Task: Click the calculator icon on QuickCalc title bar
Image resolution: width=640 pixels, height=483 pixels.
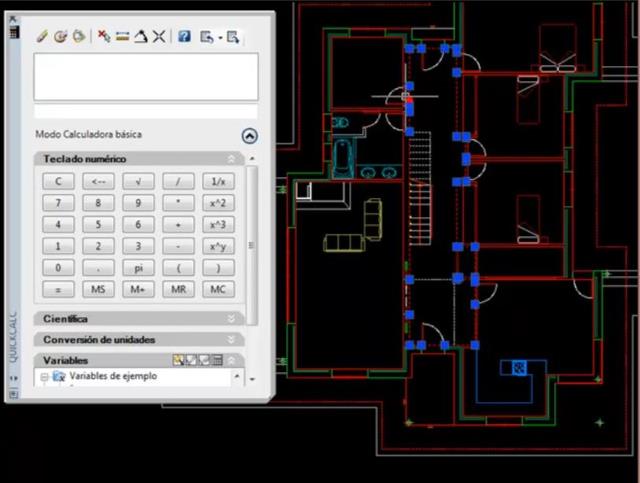Action: click(14, 32)
